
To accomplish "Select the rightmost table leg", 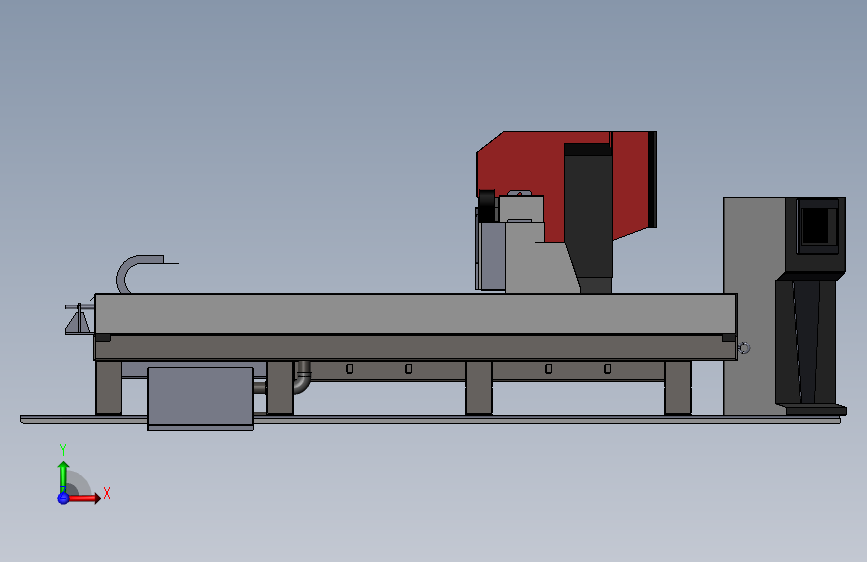I will (678, 387).
